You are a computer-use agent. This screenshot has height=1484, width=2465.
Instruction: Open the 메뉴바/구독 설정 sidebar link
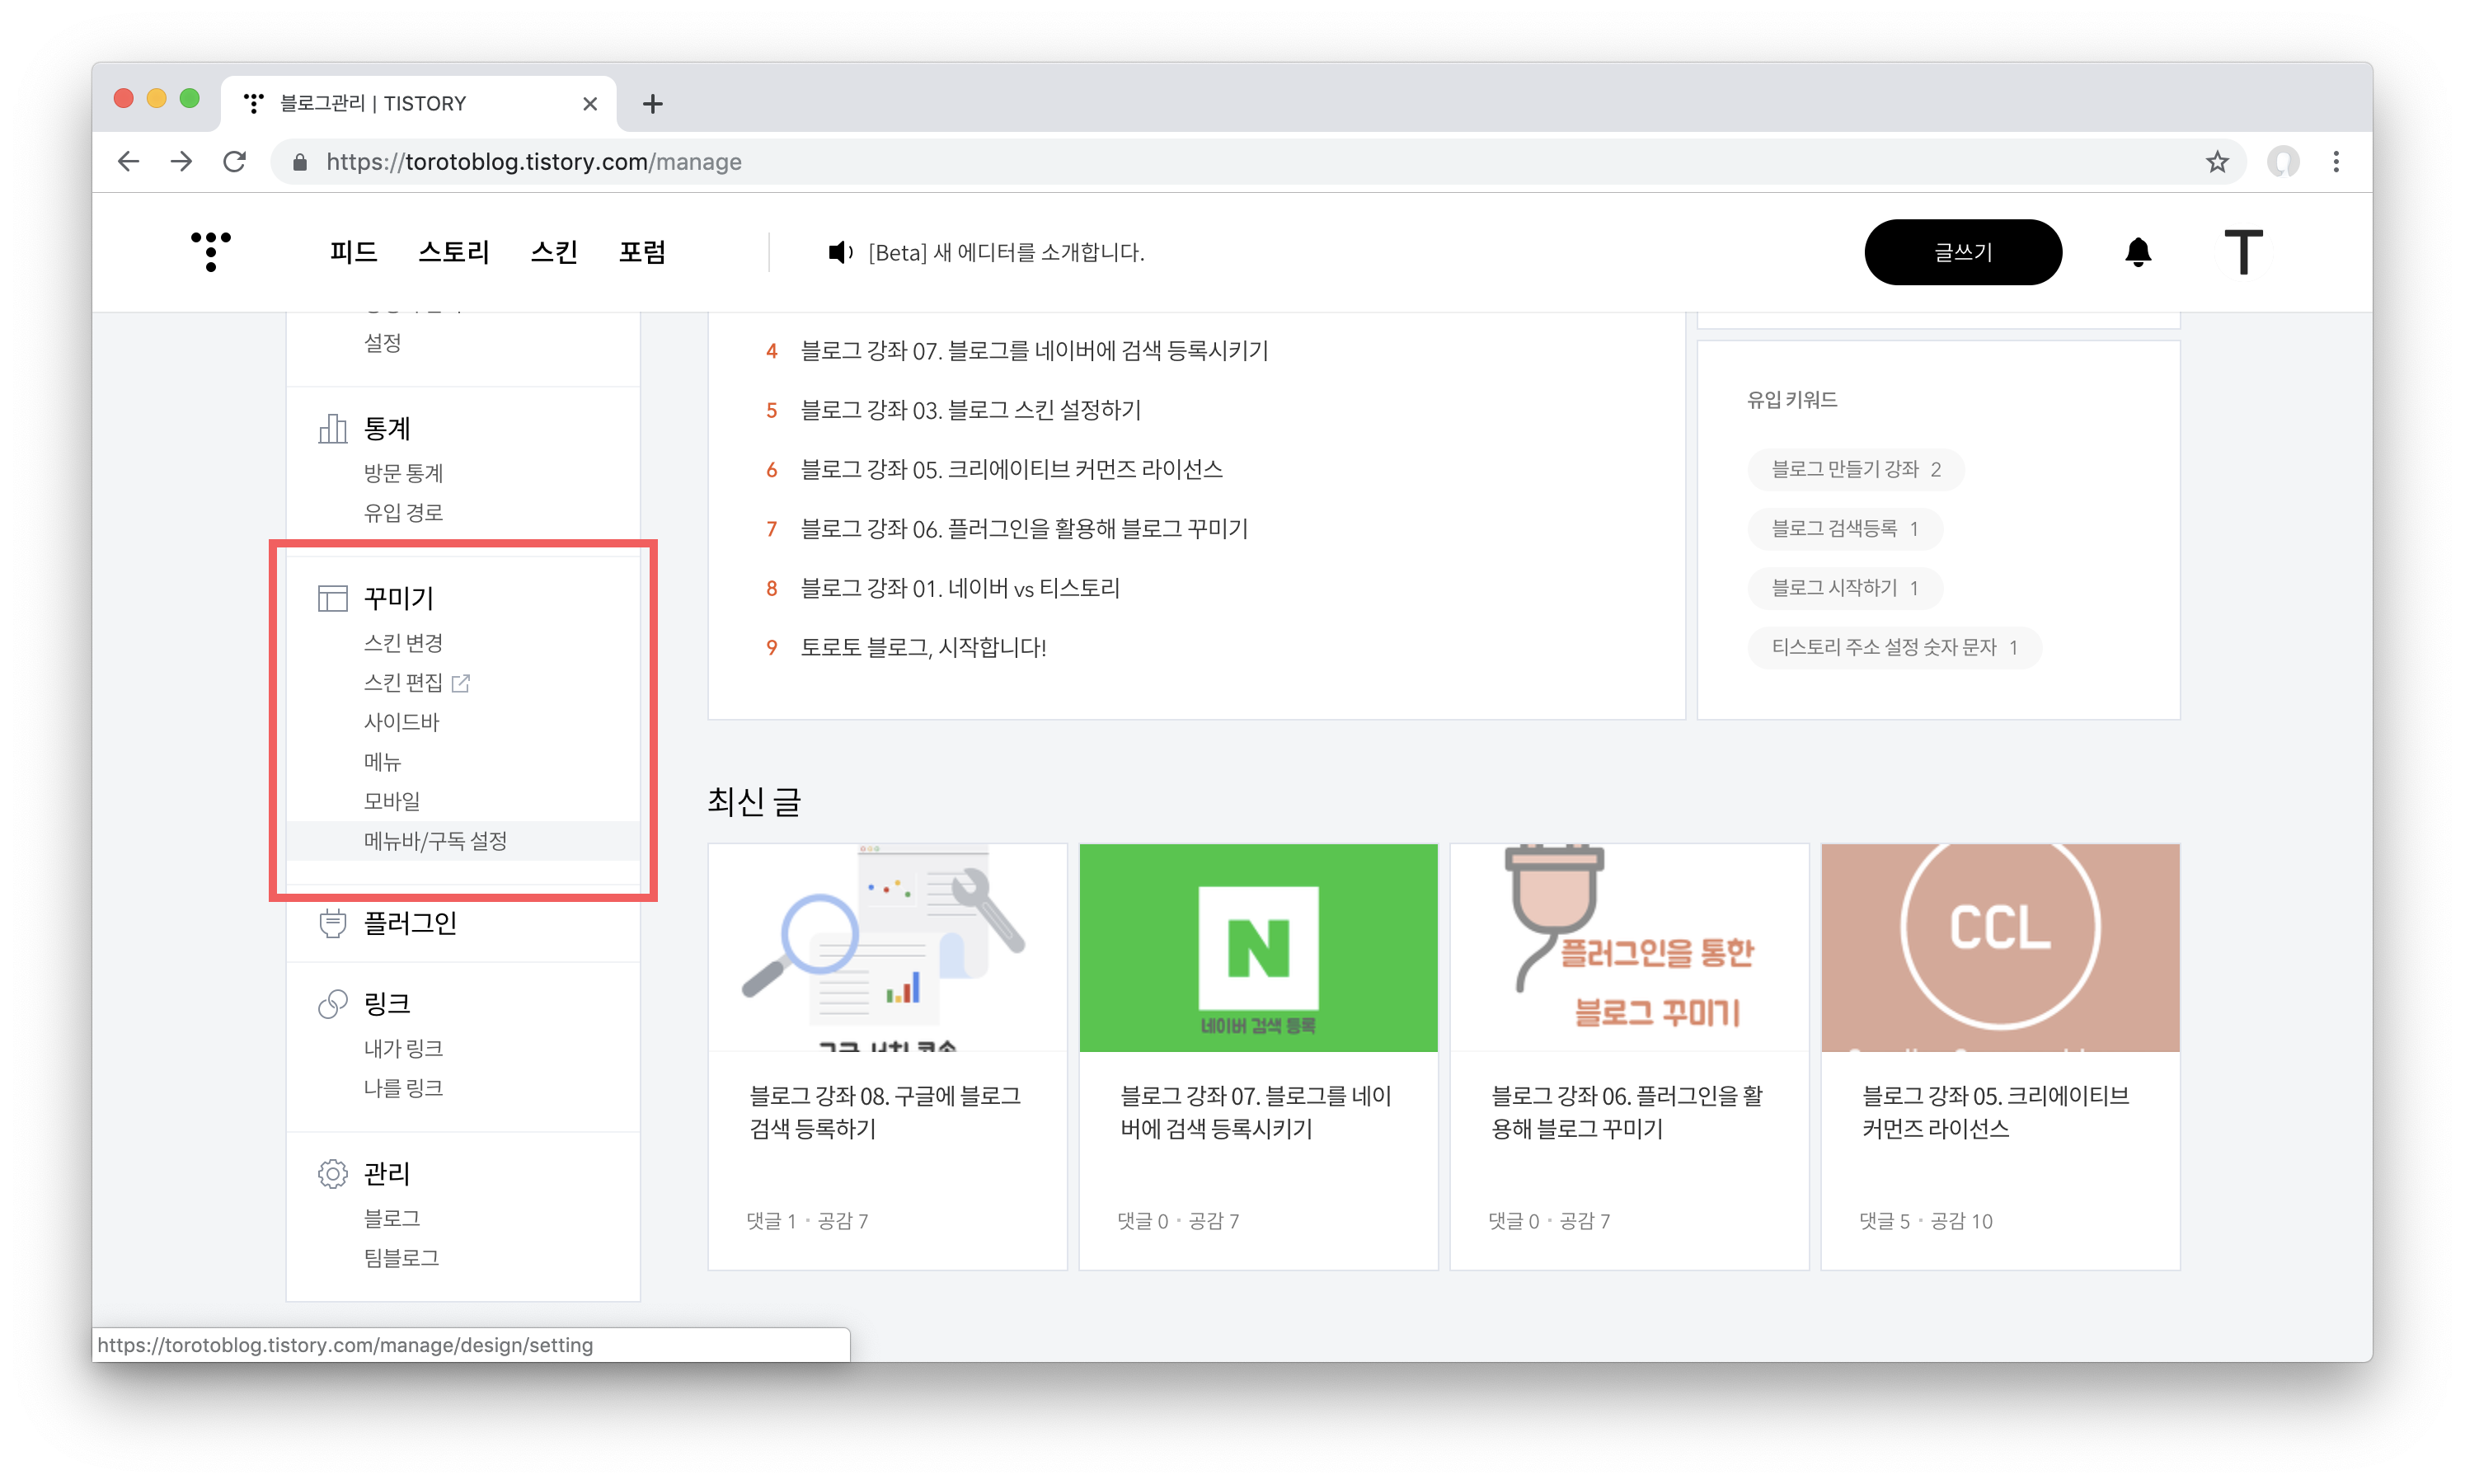tap(435, 841)
